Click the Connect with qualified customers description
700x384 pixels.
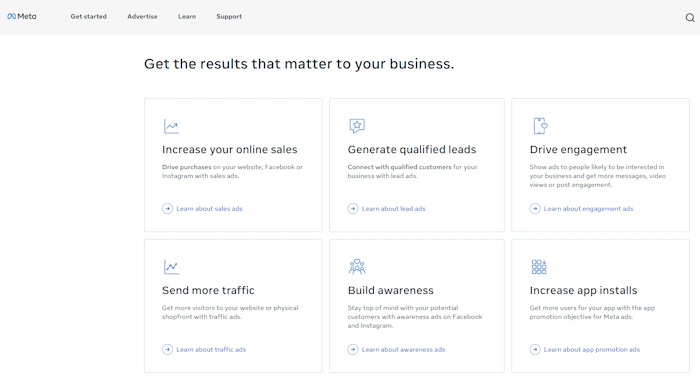coord(412,171)
